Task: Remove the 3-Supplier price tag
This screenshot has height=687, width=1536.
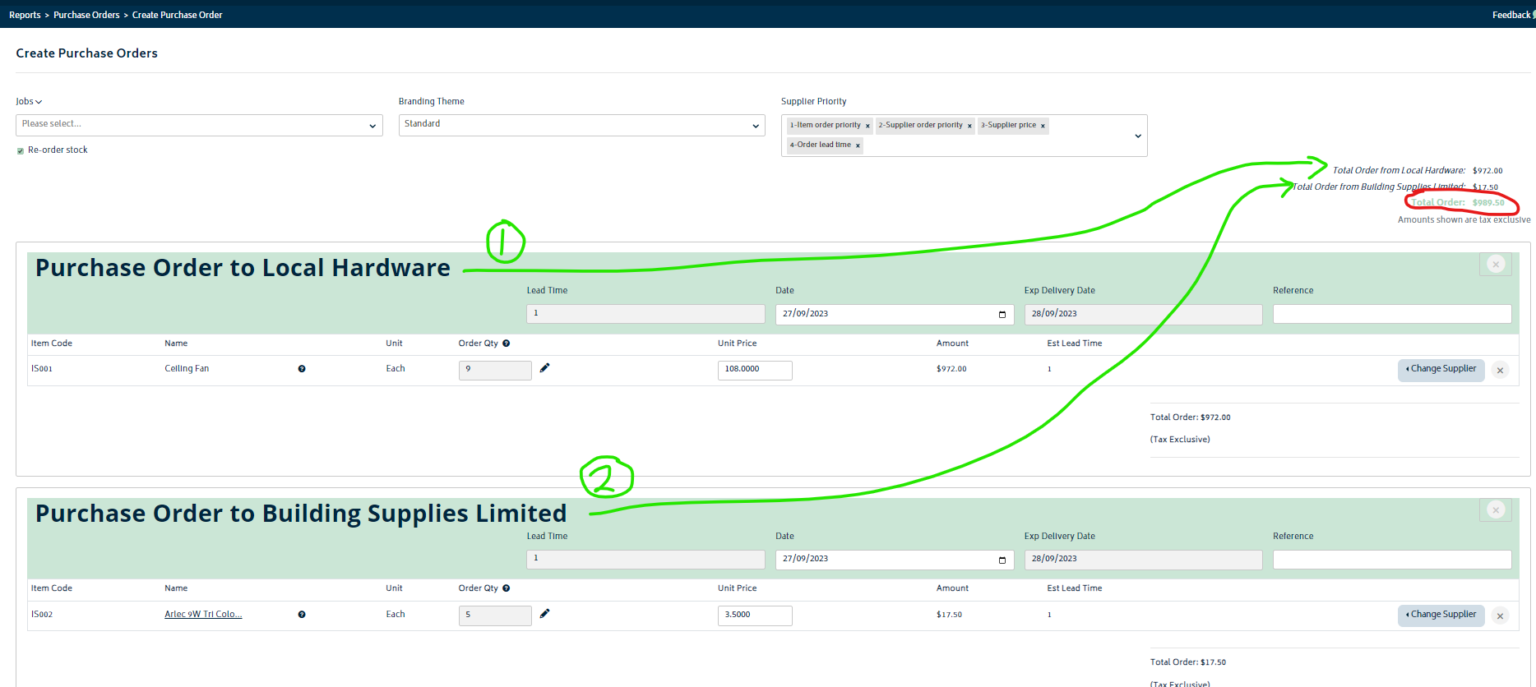Action: click(1042, 125)
